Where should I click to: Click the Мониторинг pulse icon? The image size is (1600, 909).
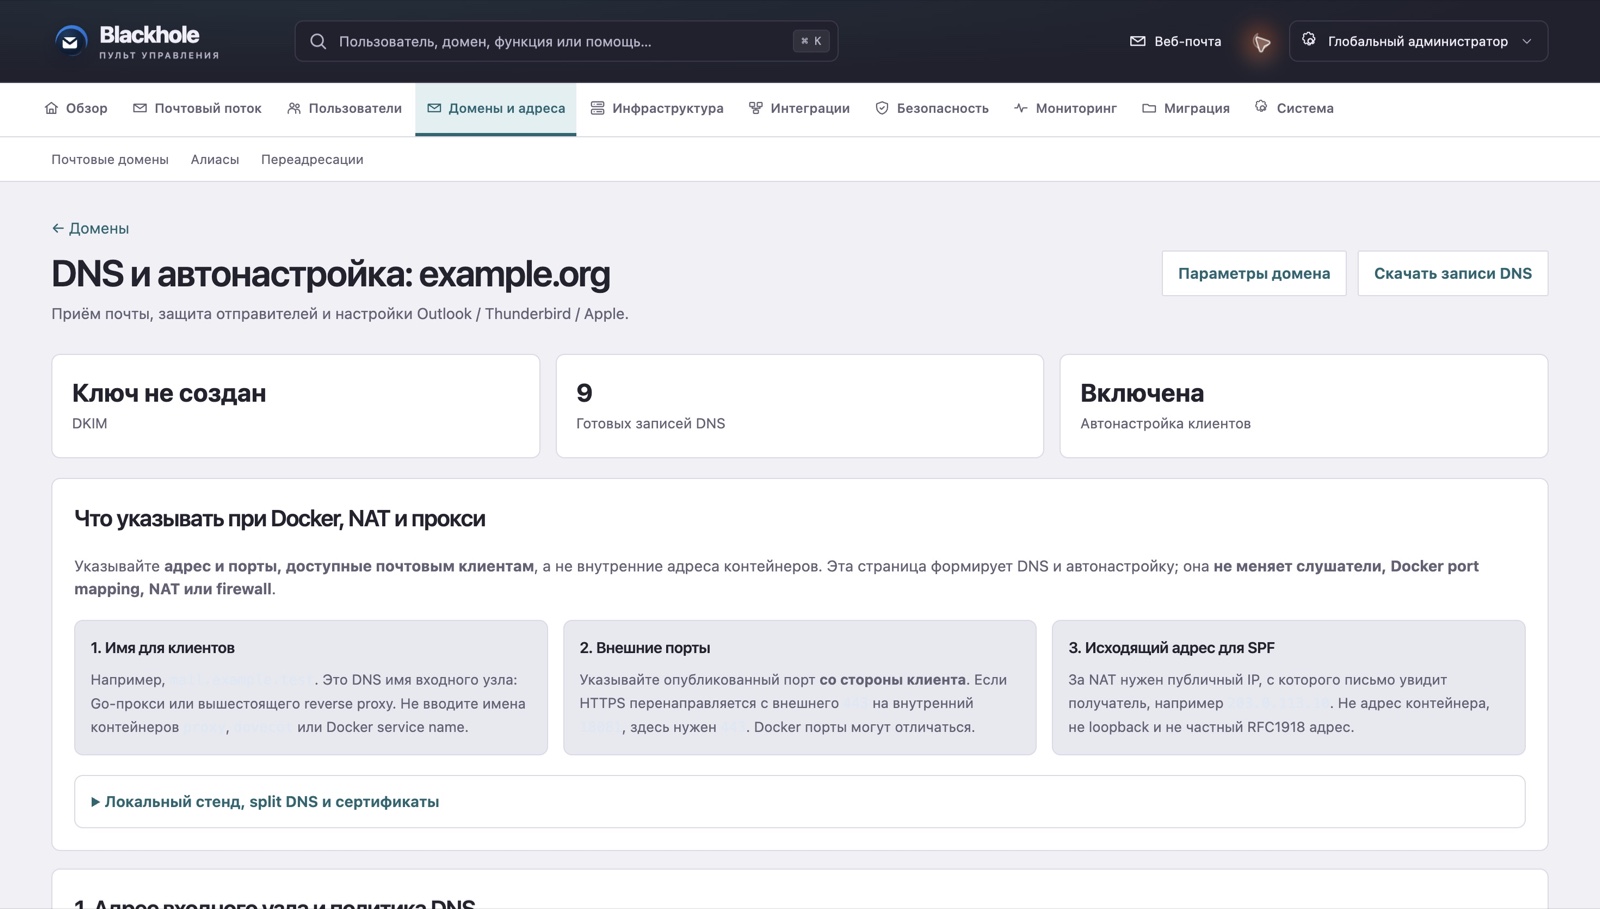click(x=1020, y=108)
